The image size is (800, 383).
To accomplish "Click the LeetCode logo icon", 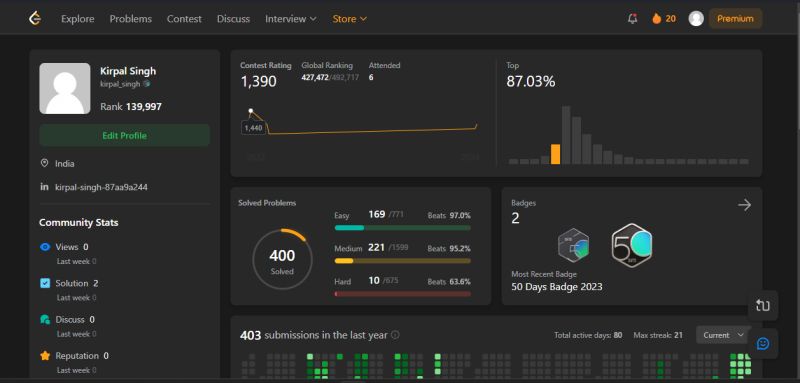I will coord(35,18).
